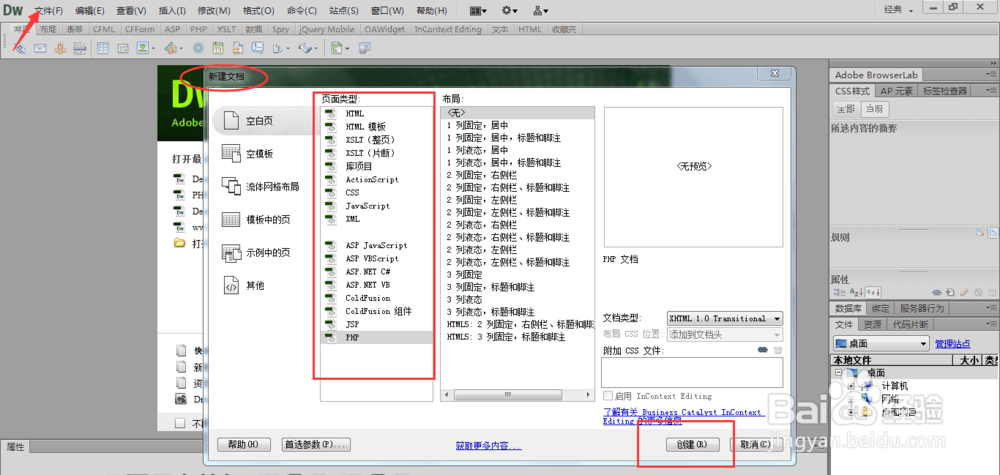This screenshot has width=1000, height=475.
Task: Switch to the jQuery Mobile insert tab
Action: pos(327,29)
